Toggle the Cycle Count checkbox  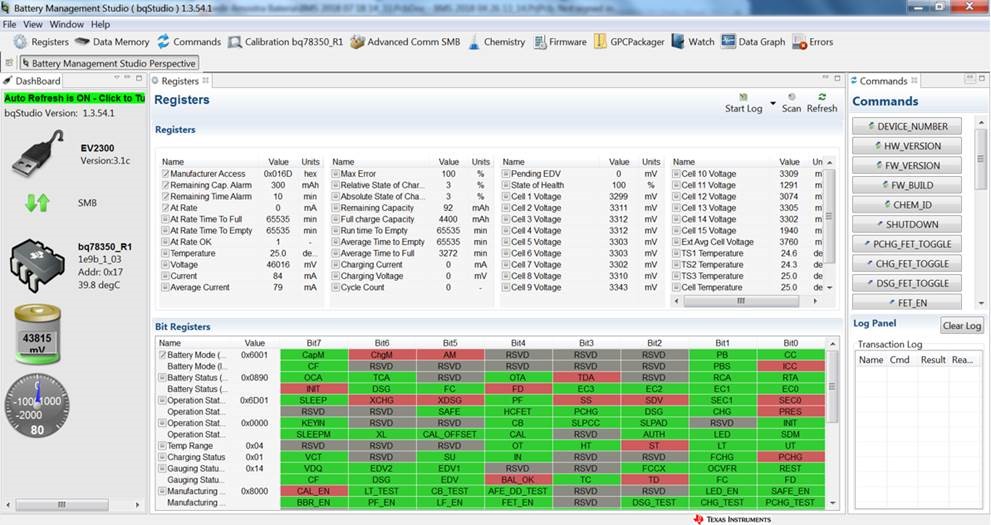point(336,287)
